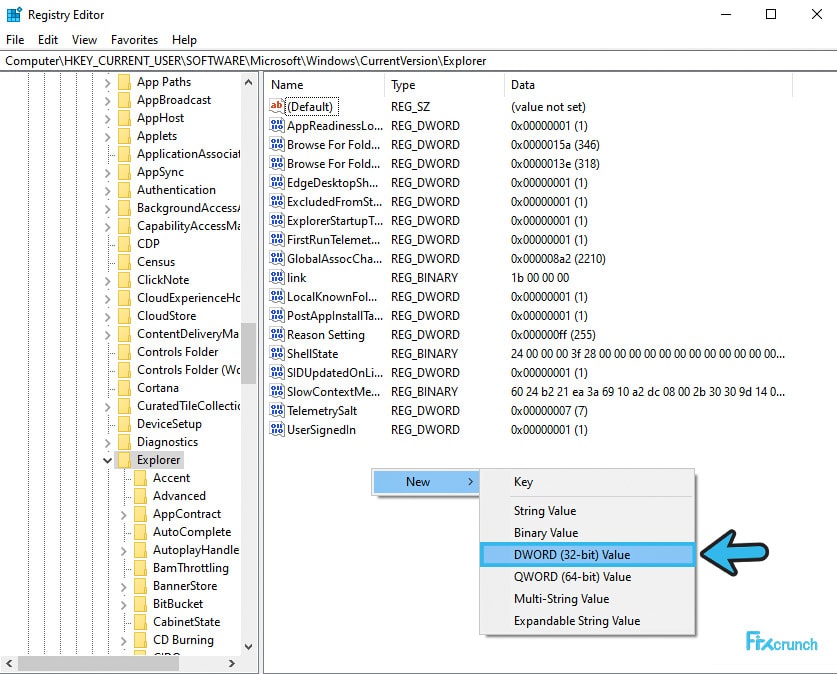
Task: Click the (Default) string value icon
Action: (x=277, y=106)
